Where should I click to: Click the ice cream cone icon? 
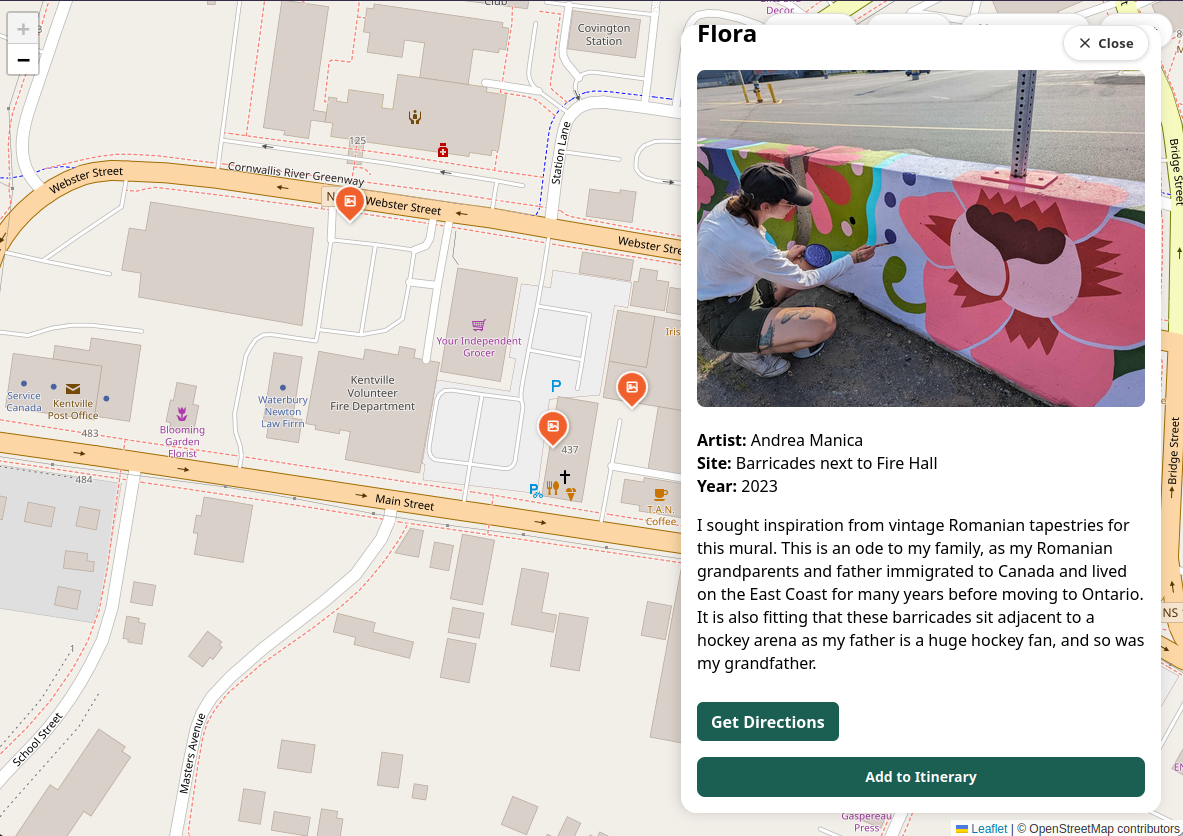[x=571, y=494]
